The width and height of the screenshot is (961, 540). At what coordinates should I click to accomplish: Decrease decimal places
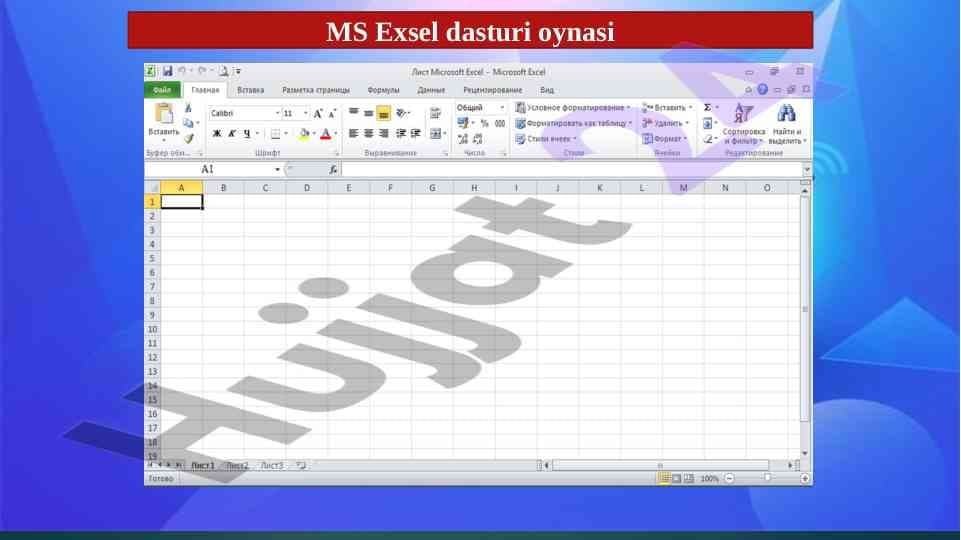click(x=477, y=139)
